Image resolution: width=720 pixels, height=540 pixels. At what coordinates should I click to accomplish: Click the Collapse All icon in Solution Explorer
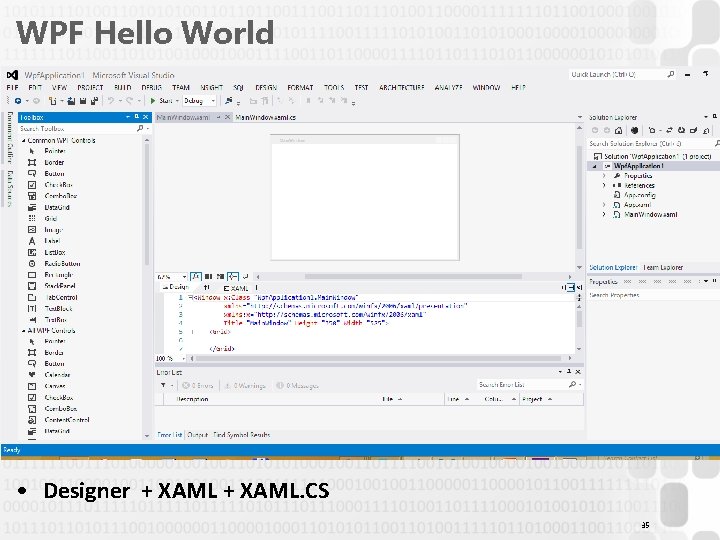[693, 130]
